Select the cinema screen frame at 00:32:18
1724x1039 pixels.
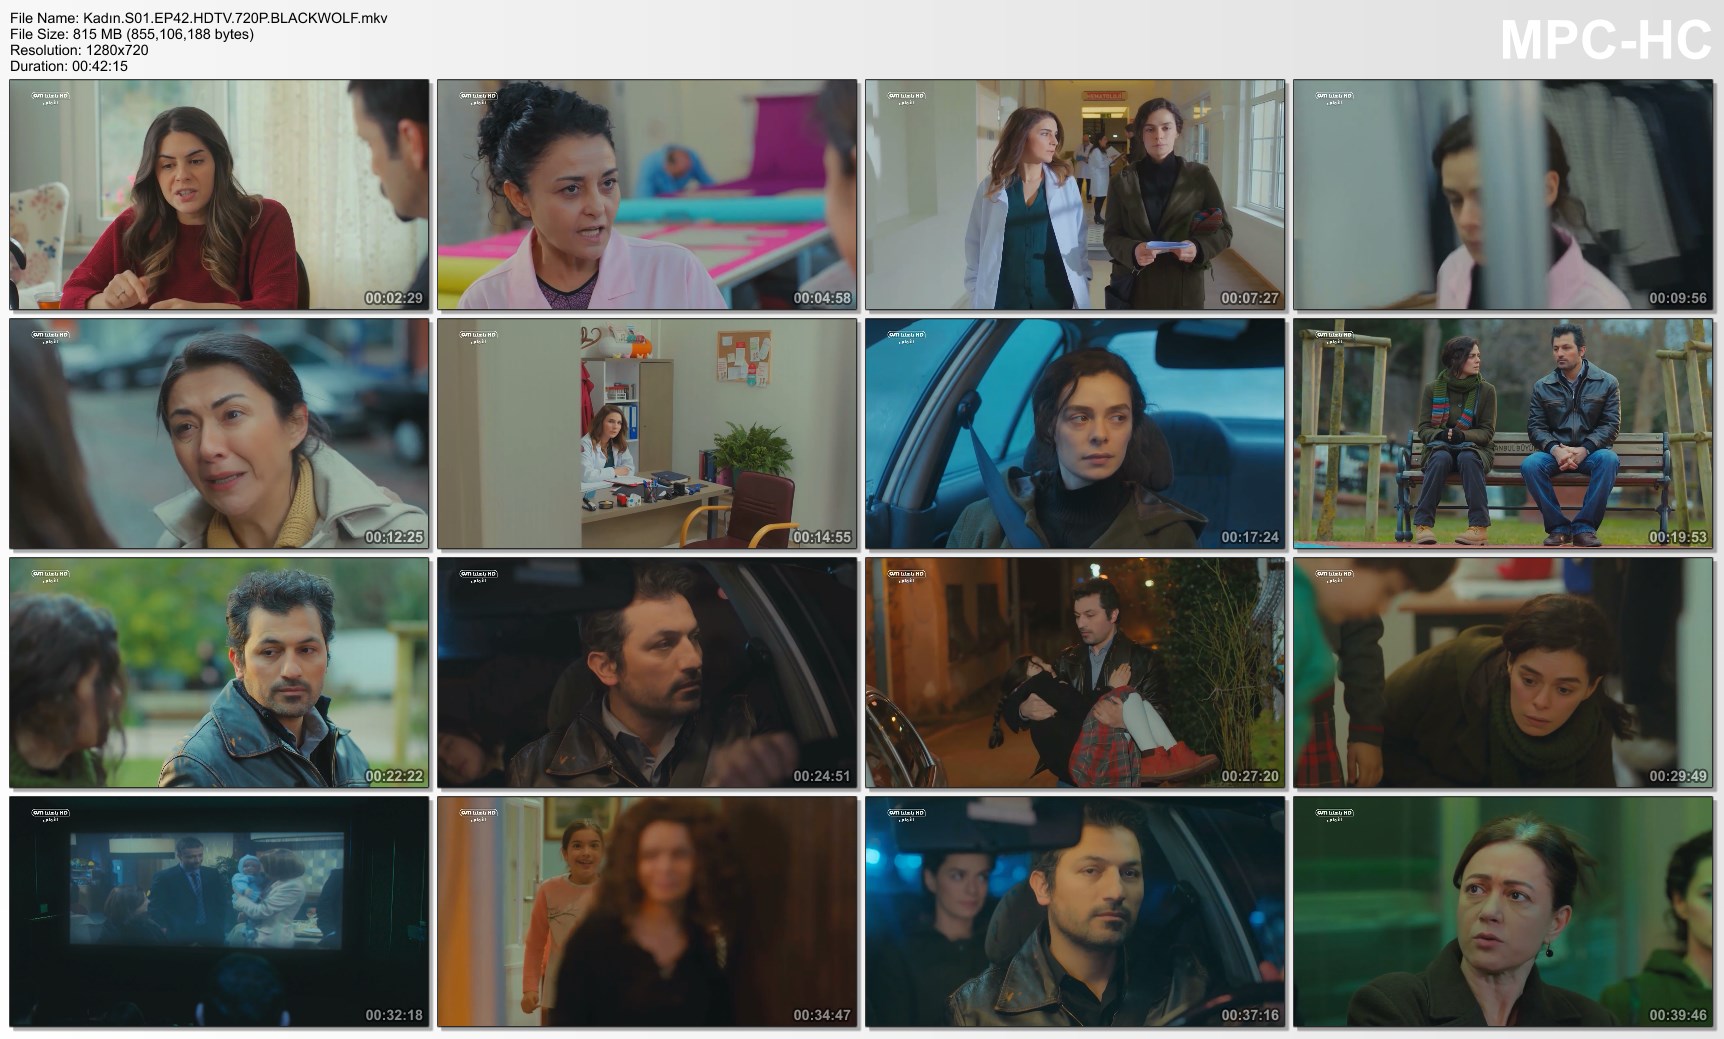[219, 912]
